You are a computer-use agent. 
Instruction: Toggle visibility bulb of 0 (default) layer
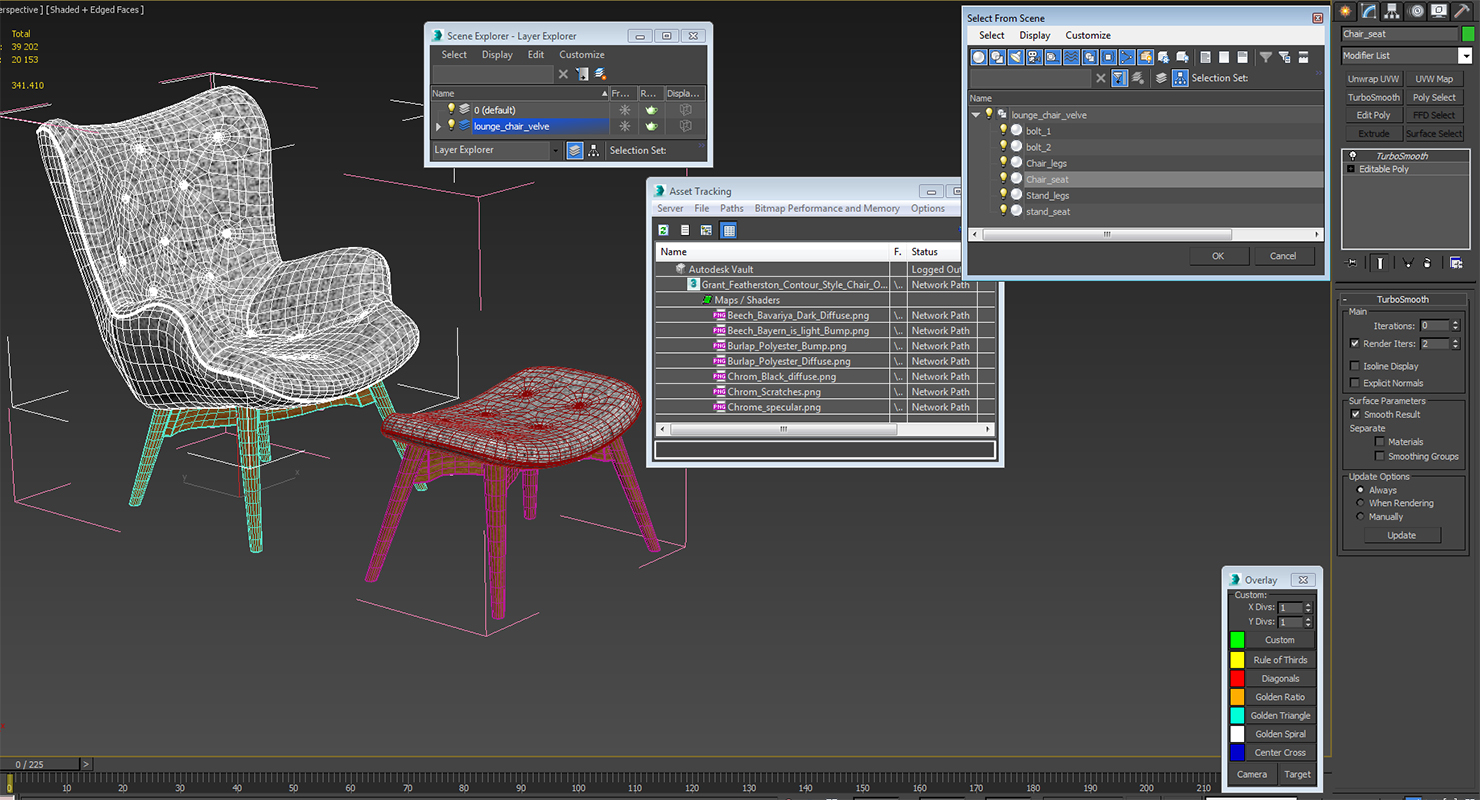click(x=451, y=109)
